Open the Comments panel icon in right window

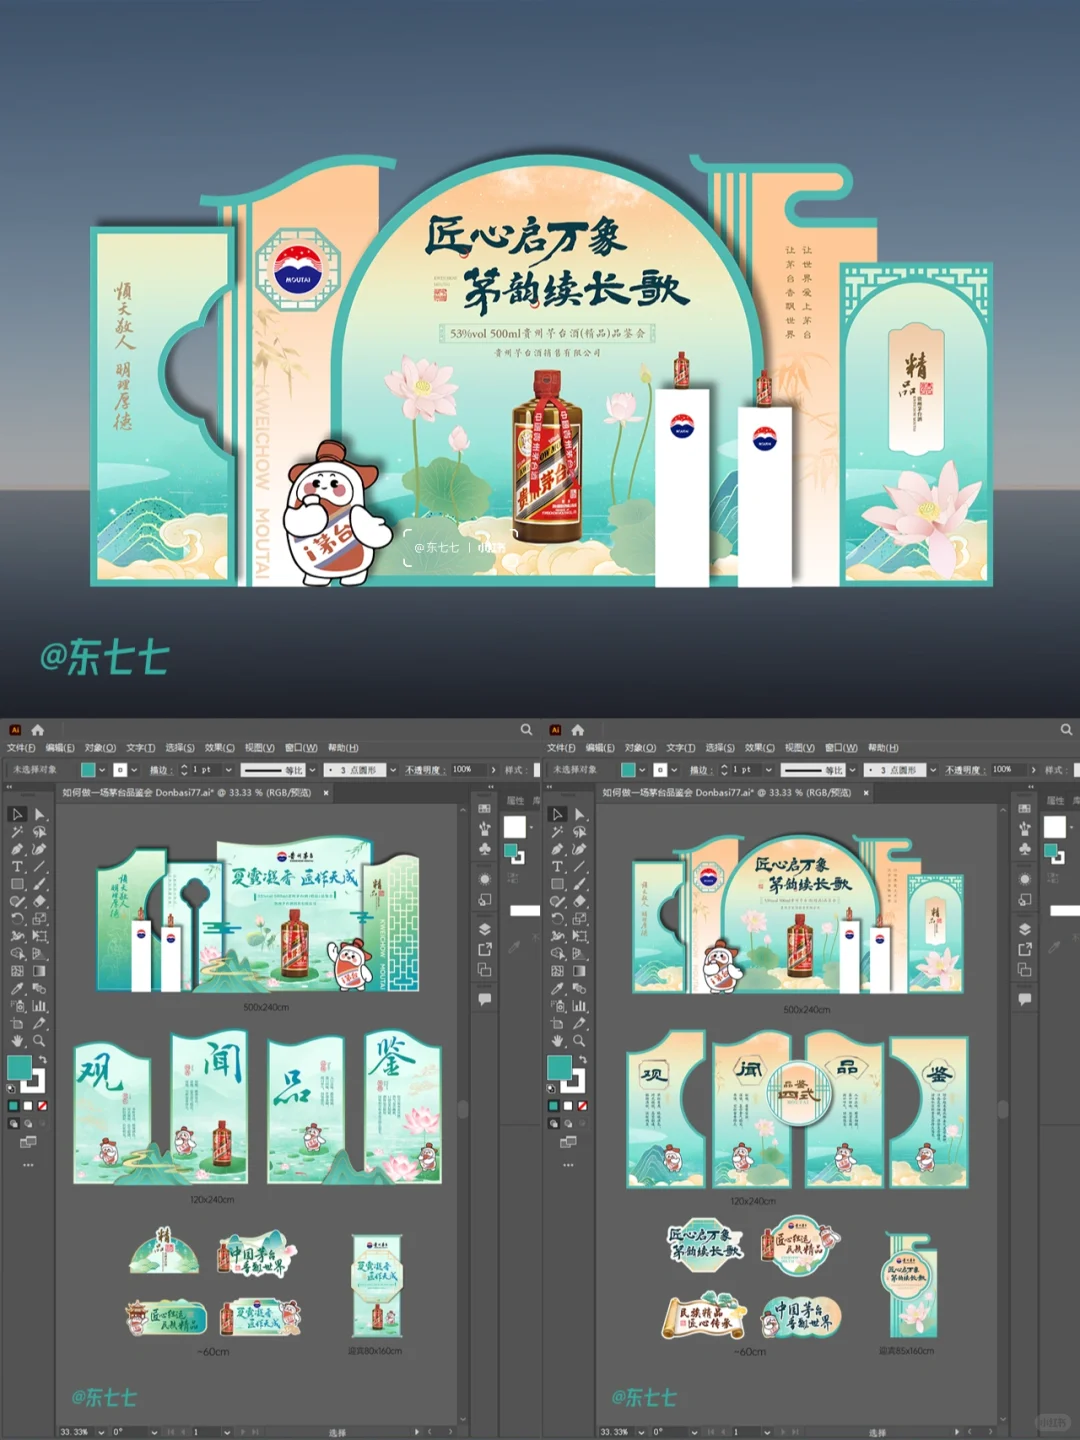pyautogui.click(x=1025, y=999)
